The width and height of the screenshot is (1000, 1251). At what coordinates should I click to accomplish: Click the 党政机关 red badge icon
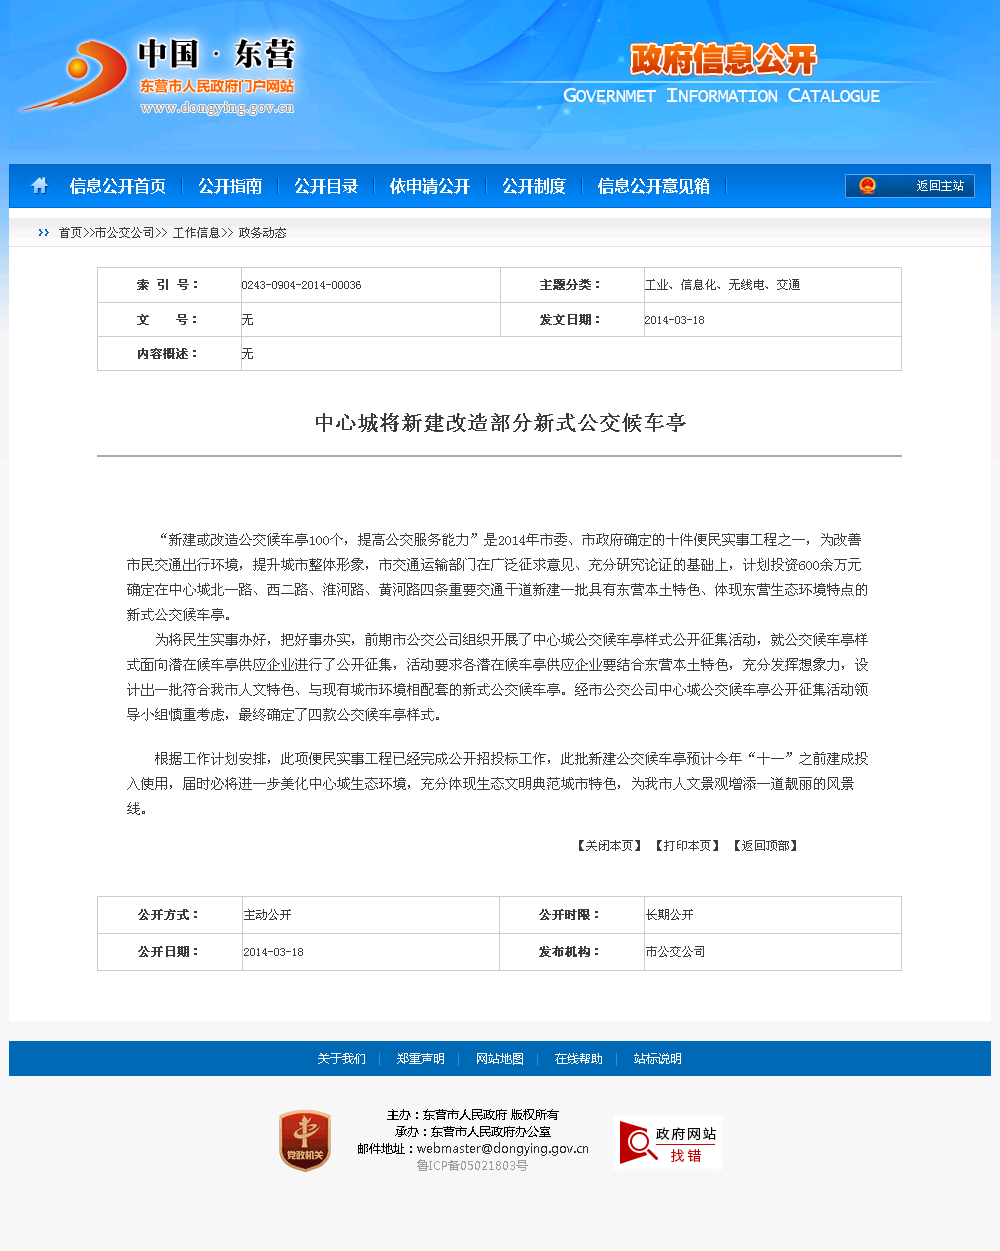pos(304,1141)
